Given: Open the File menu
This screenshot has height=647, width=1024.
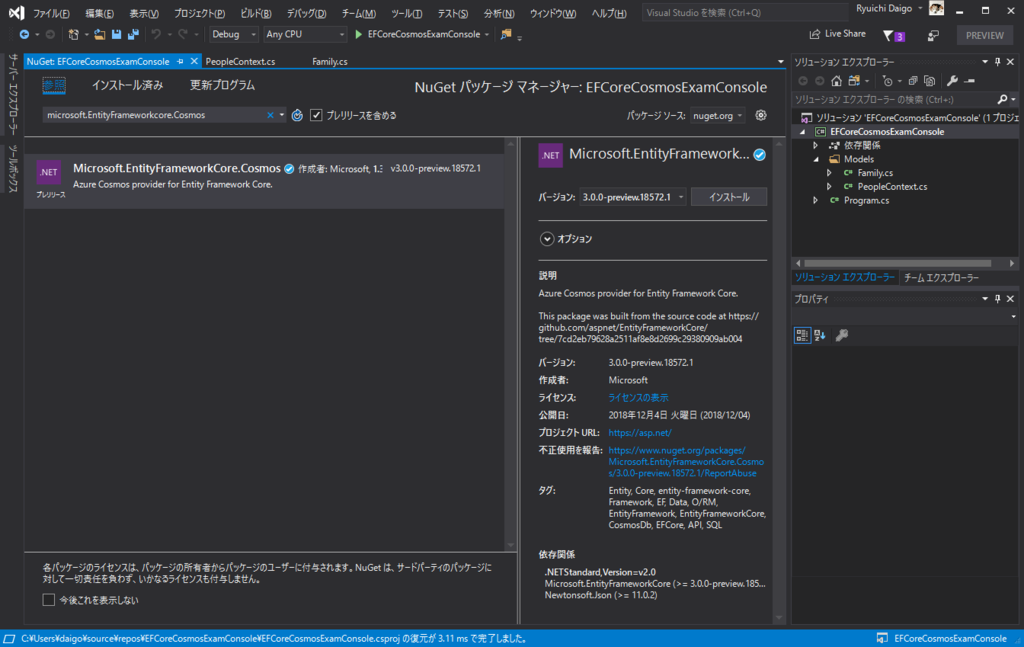Looking at the screenshot, I should 51,13.
